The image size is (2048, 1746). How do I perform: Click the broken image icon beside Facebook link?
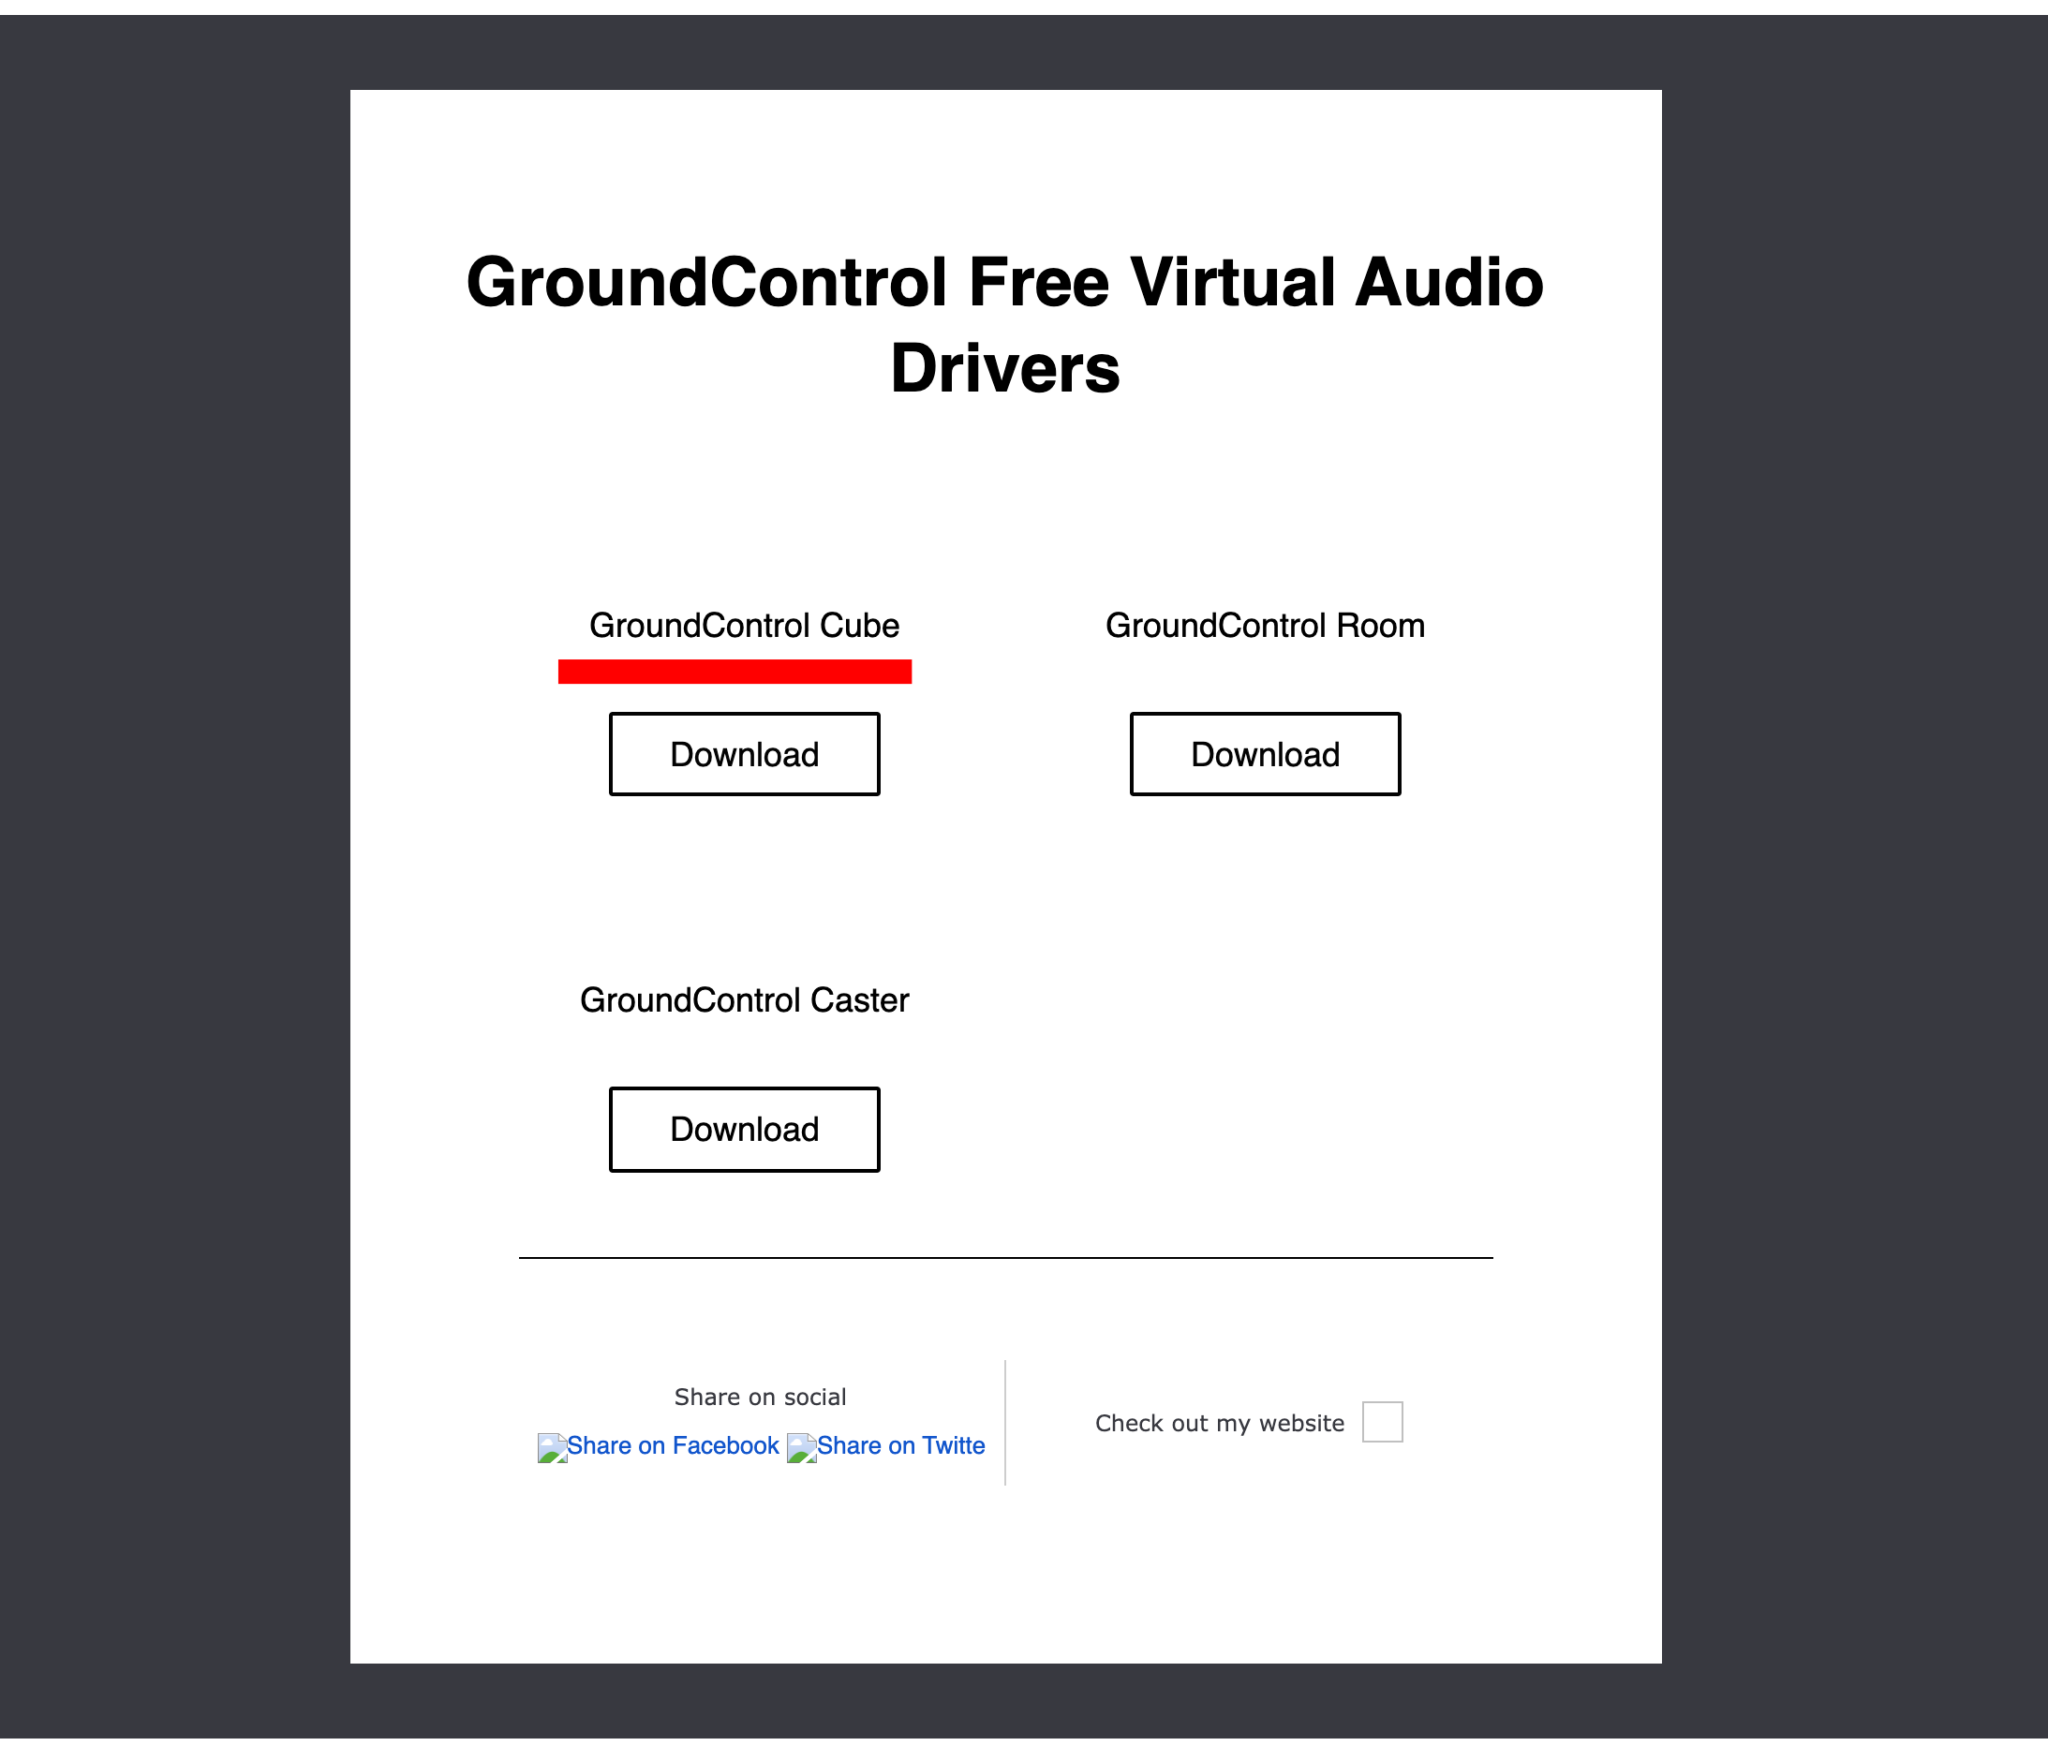point(553,1446)
